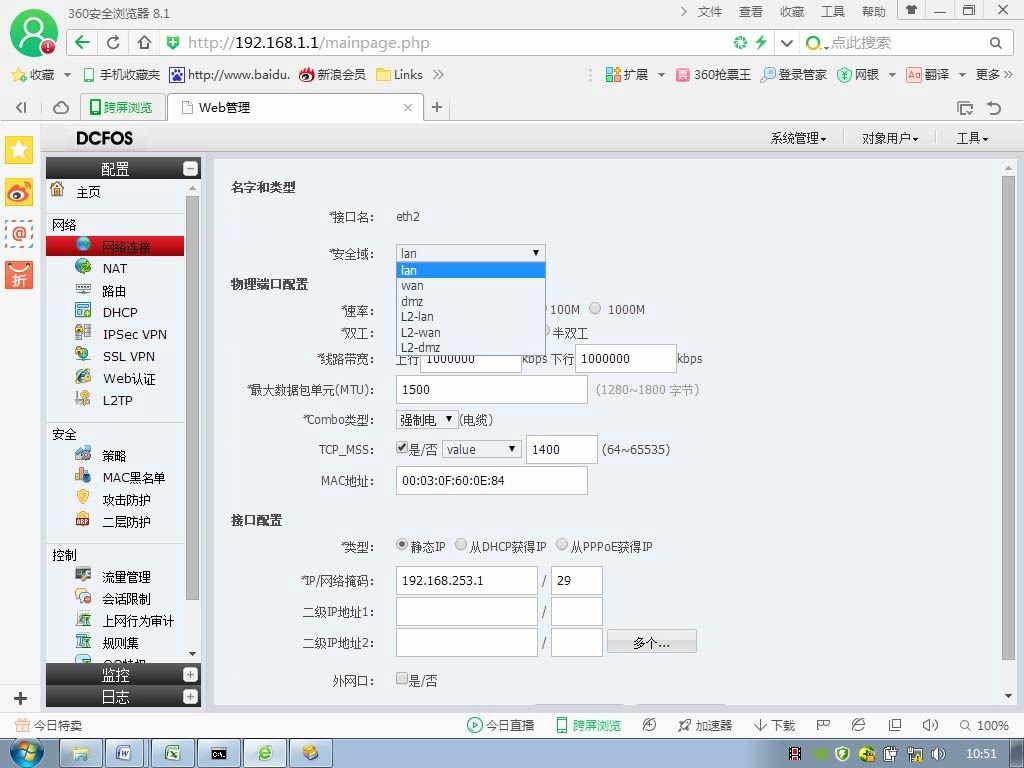
Task: Open the 规则集 page
Action: click(120, 643)
